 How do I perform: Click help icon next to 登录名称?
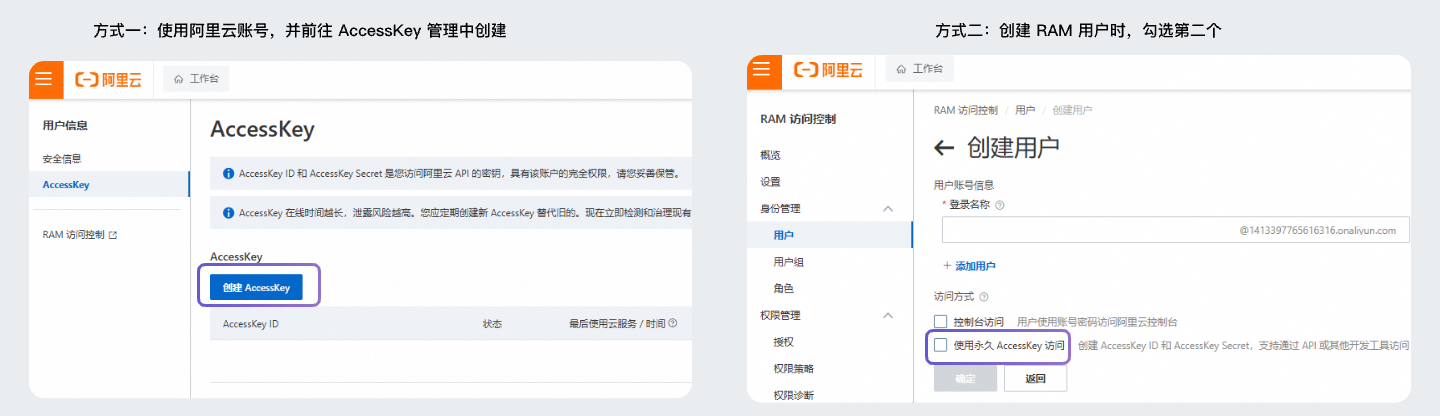999,205
